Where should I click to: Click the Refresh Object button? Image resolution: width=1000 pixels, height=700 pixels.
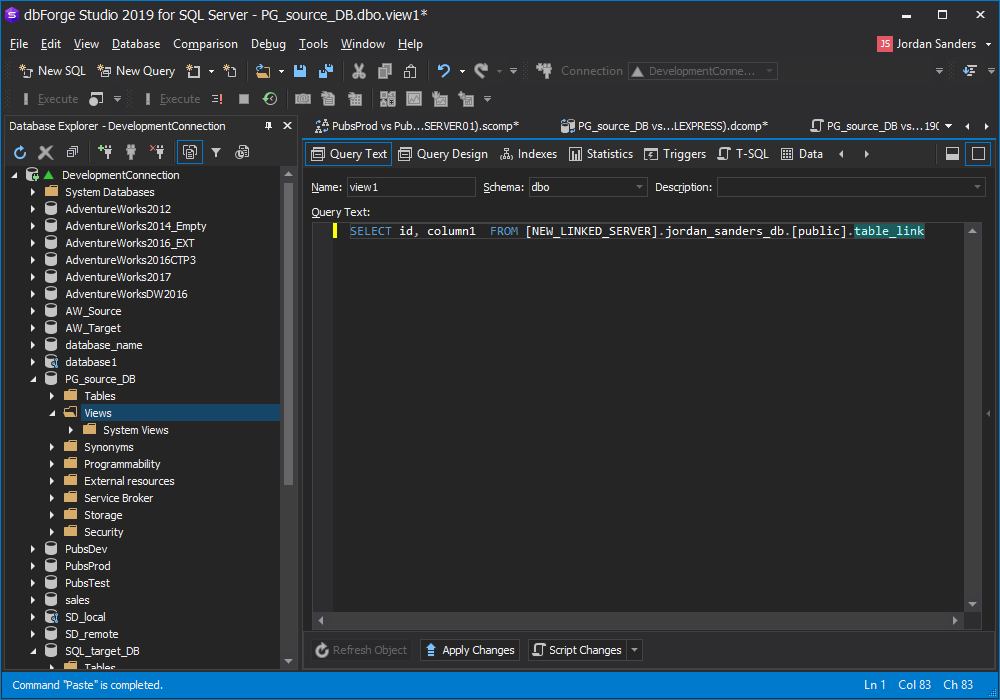coord(361,650)
